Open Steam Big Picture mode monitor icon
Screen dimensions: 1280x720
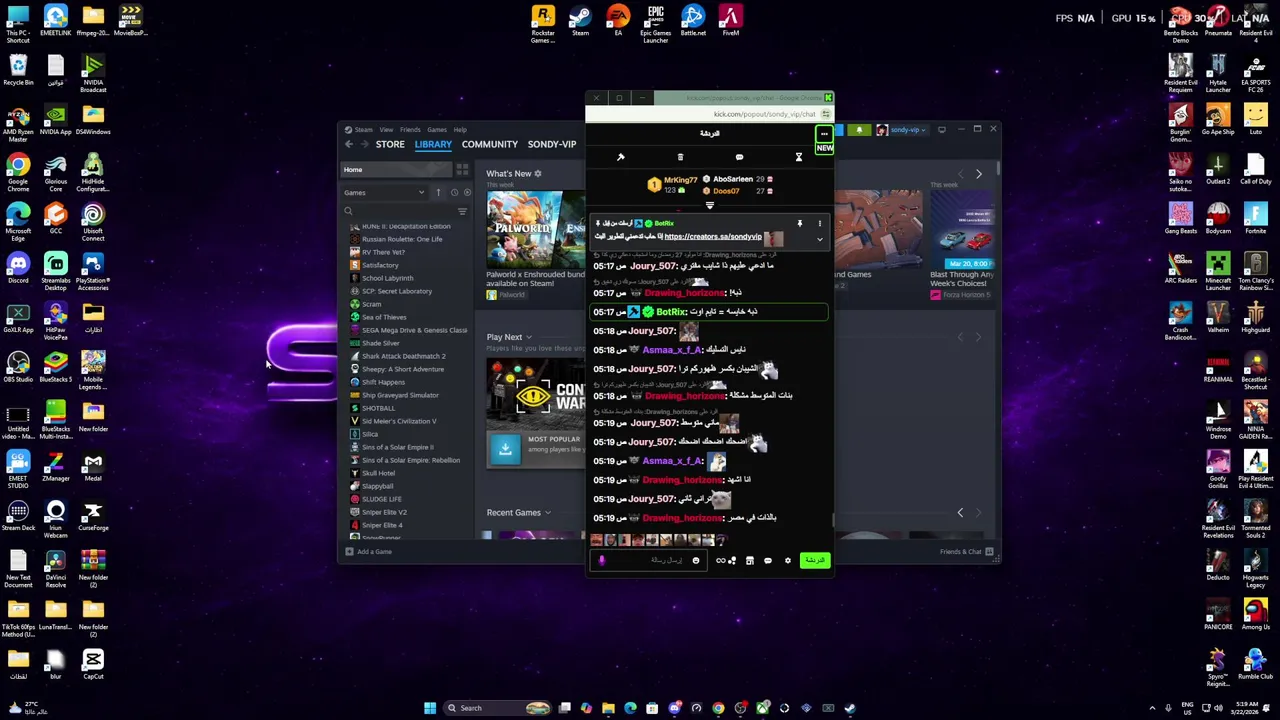(941, 130)
